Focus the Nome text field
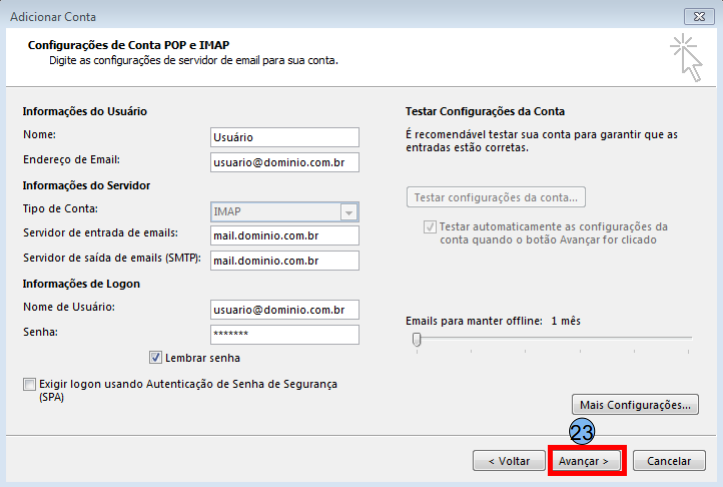 click(284, 137)
